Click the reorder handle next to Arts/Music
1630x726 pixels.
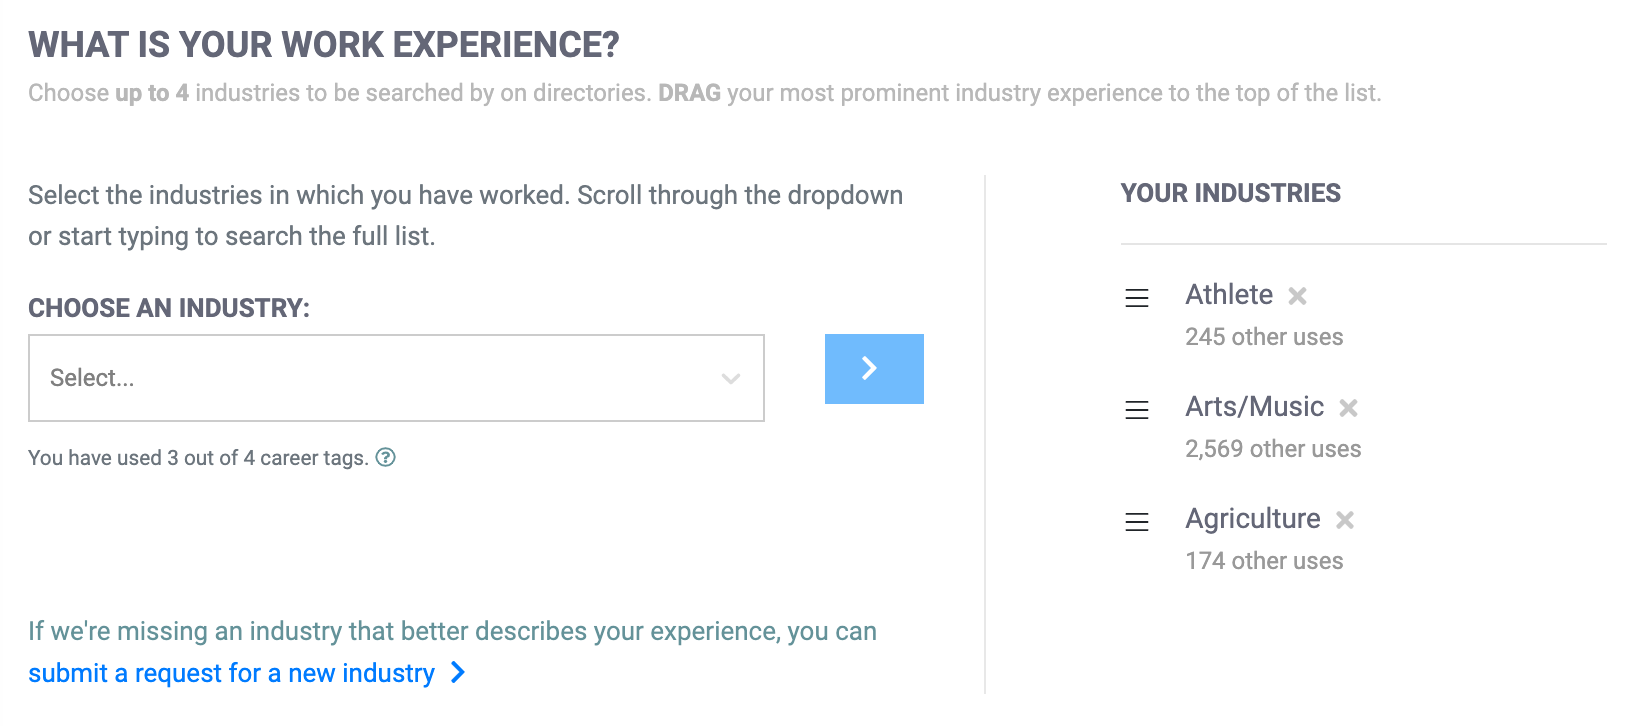pyautogui.click(x=1137, y=410)
